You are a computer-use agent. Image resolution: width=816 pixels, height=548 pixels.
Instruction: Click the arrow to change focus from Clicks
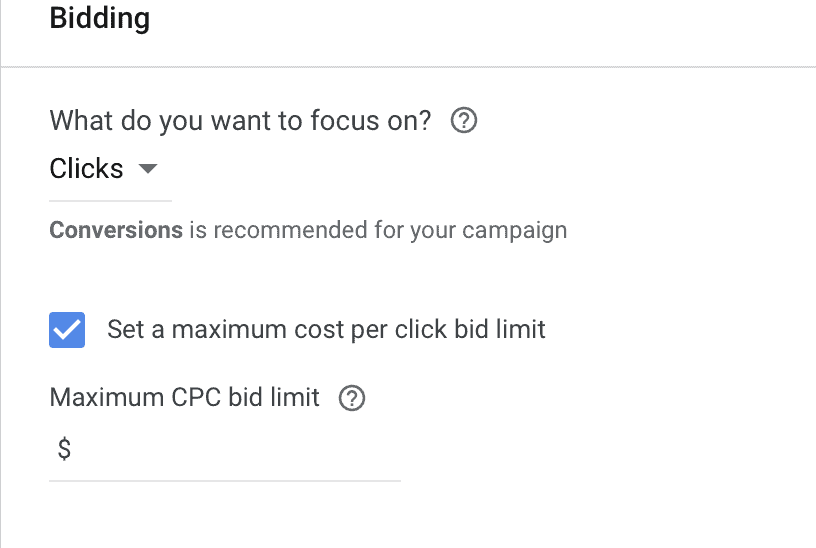click(x=148, y=169)
